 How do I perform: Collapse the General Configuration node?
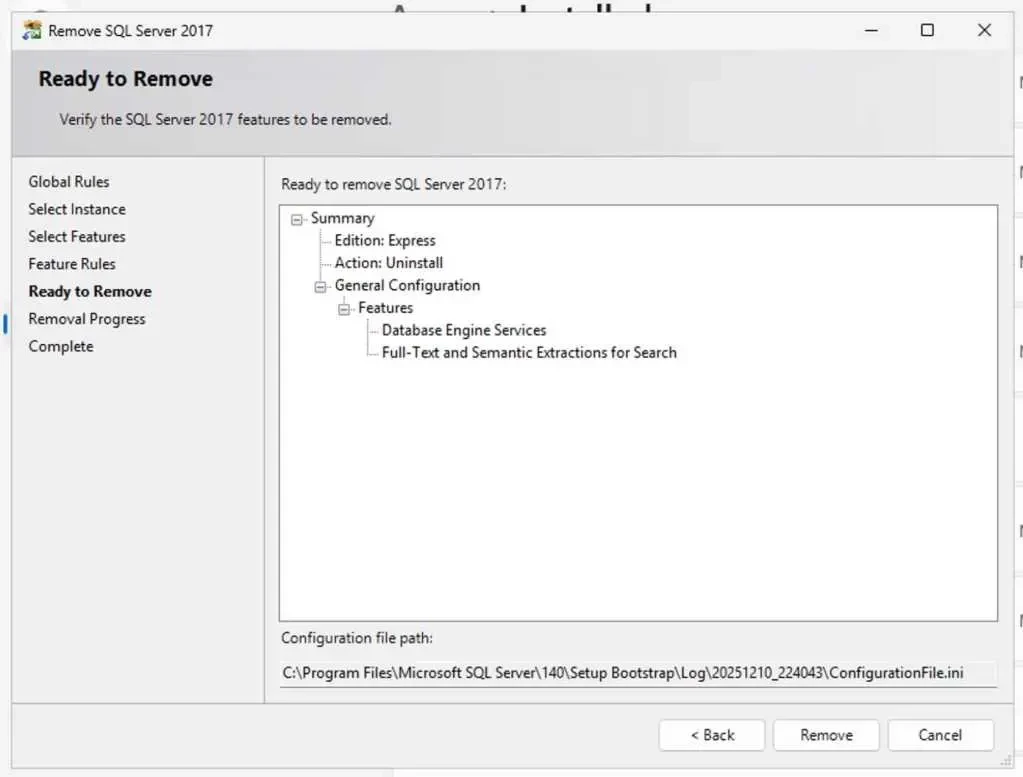point(320,287)
